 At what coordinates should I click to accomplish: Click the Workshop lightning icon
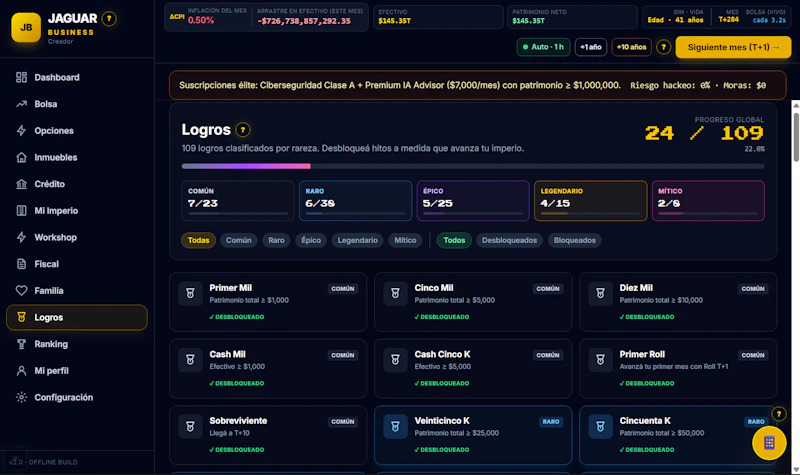pos(21,237)
